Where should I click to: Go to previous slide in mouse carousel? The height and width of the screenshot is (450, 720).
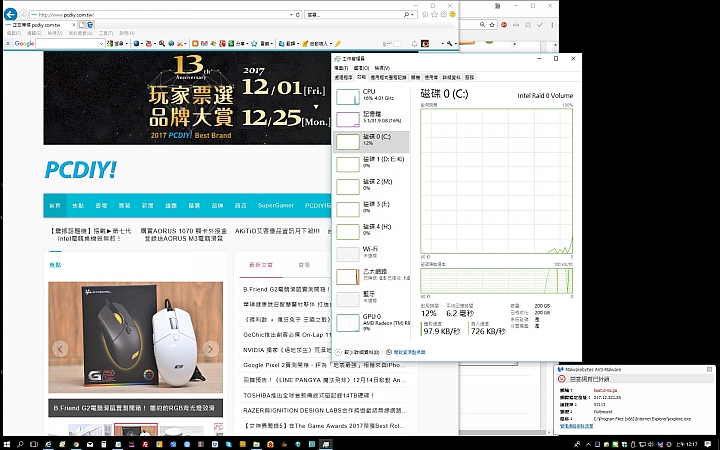click(60, 349)
